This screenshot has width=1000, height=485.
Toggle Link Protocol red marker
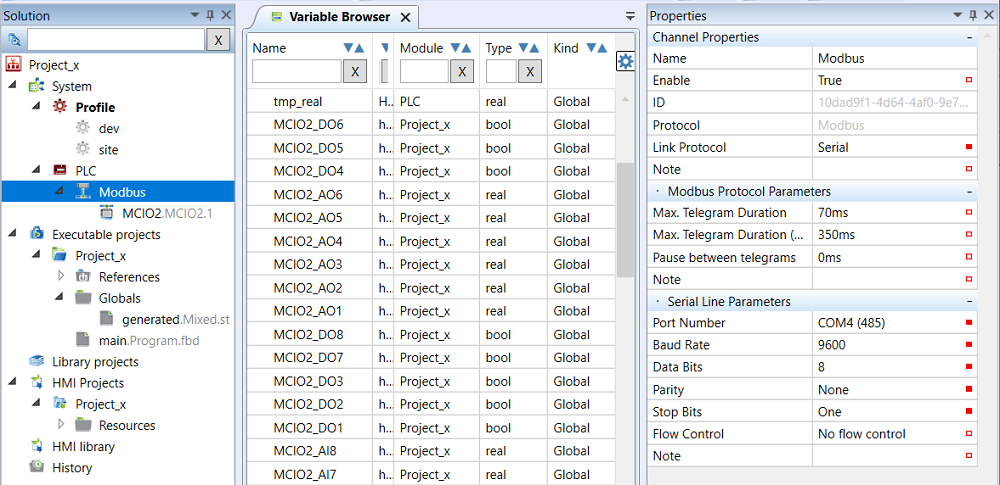click(969, 147)
